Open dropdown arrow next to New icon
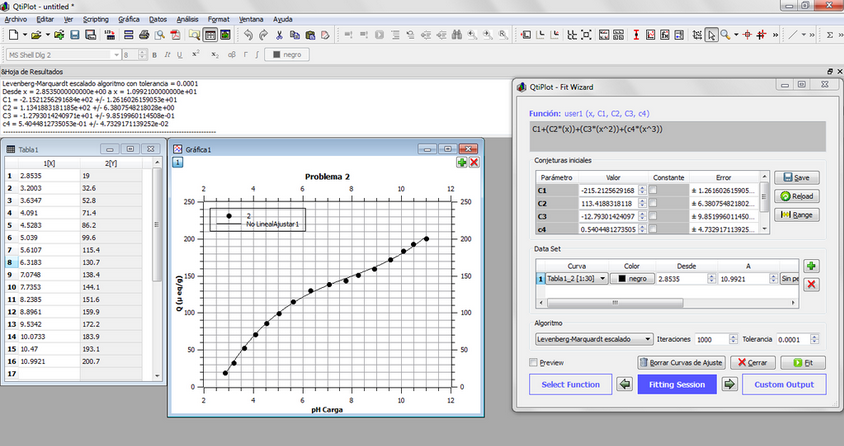844x446 pixels. (x=25, y=35)
